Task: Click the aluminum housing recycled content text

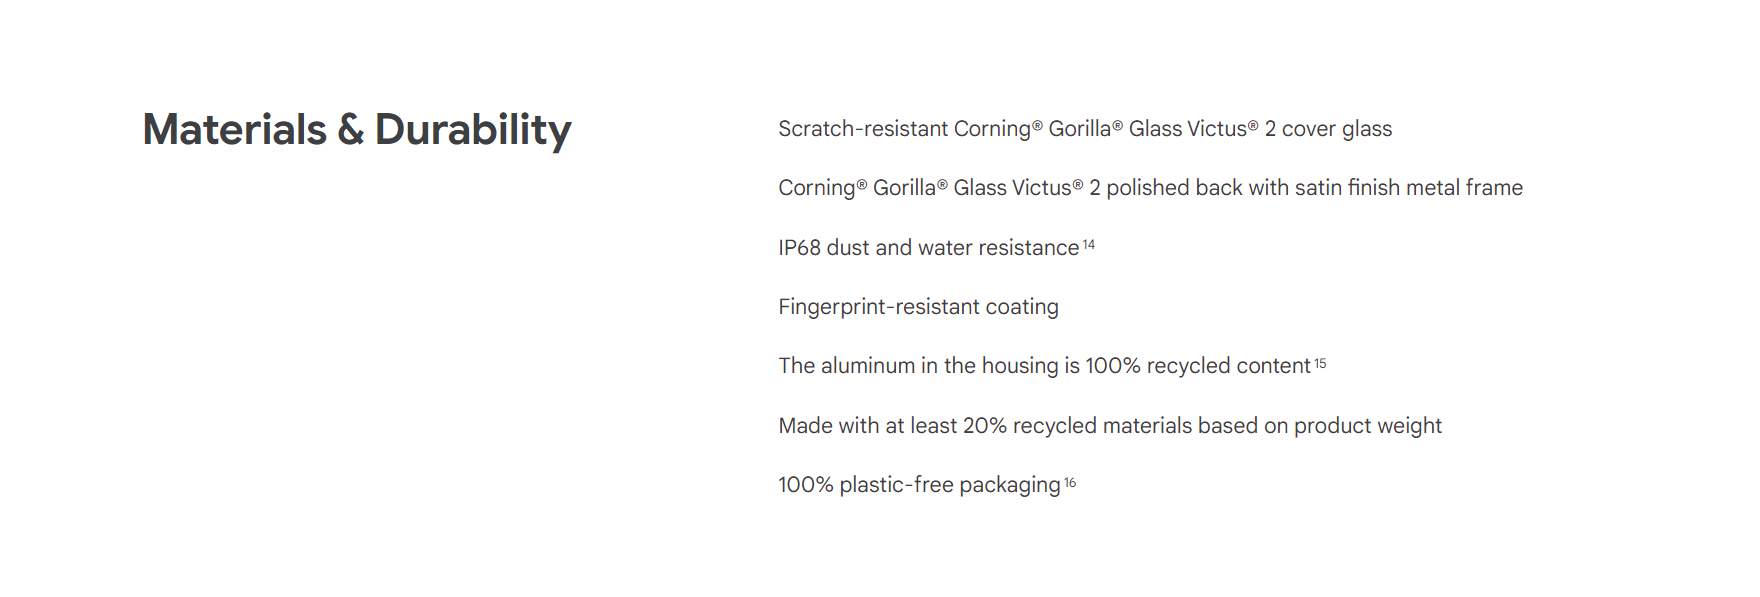Action: point(1044,366)
